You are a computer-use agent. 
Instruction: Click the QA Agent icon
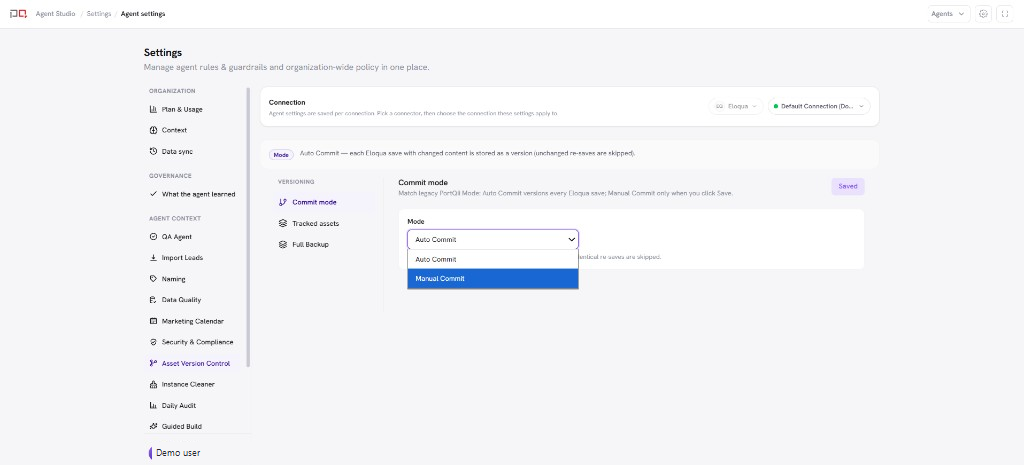point(153,236)
